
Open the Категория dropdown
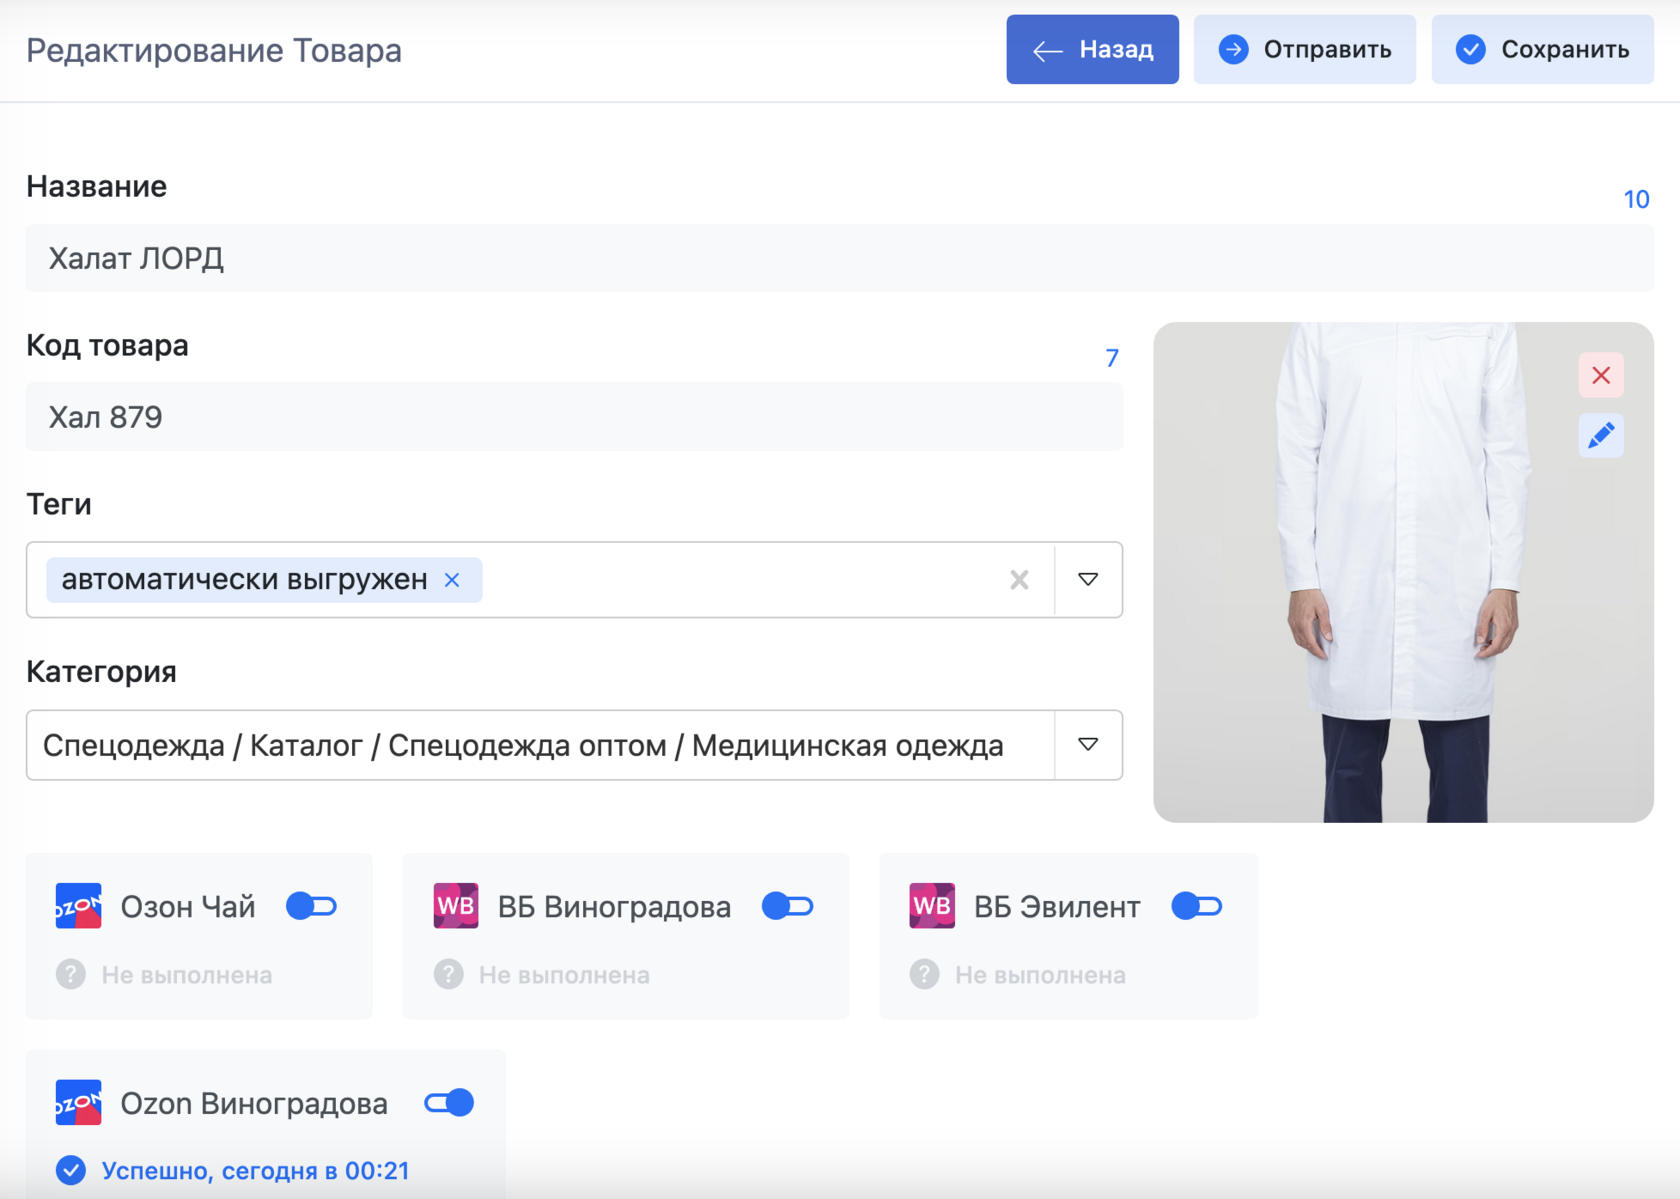point(1089,744)
